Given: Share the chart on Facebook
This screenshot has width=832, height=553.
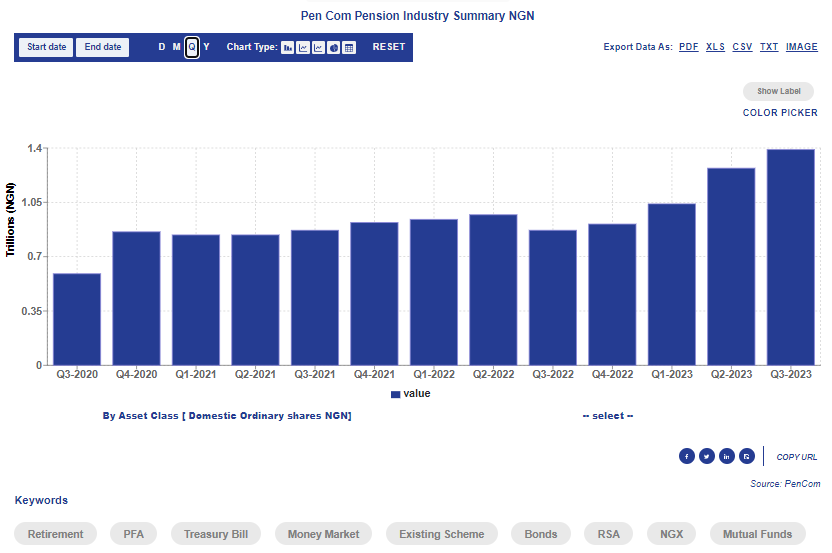Looking at the screenshot, I should (687, 456).
